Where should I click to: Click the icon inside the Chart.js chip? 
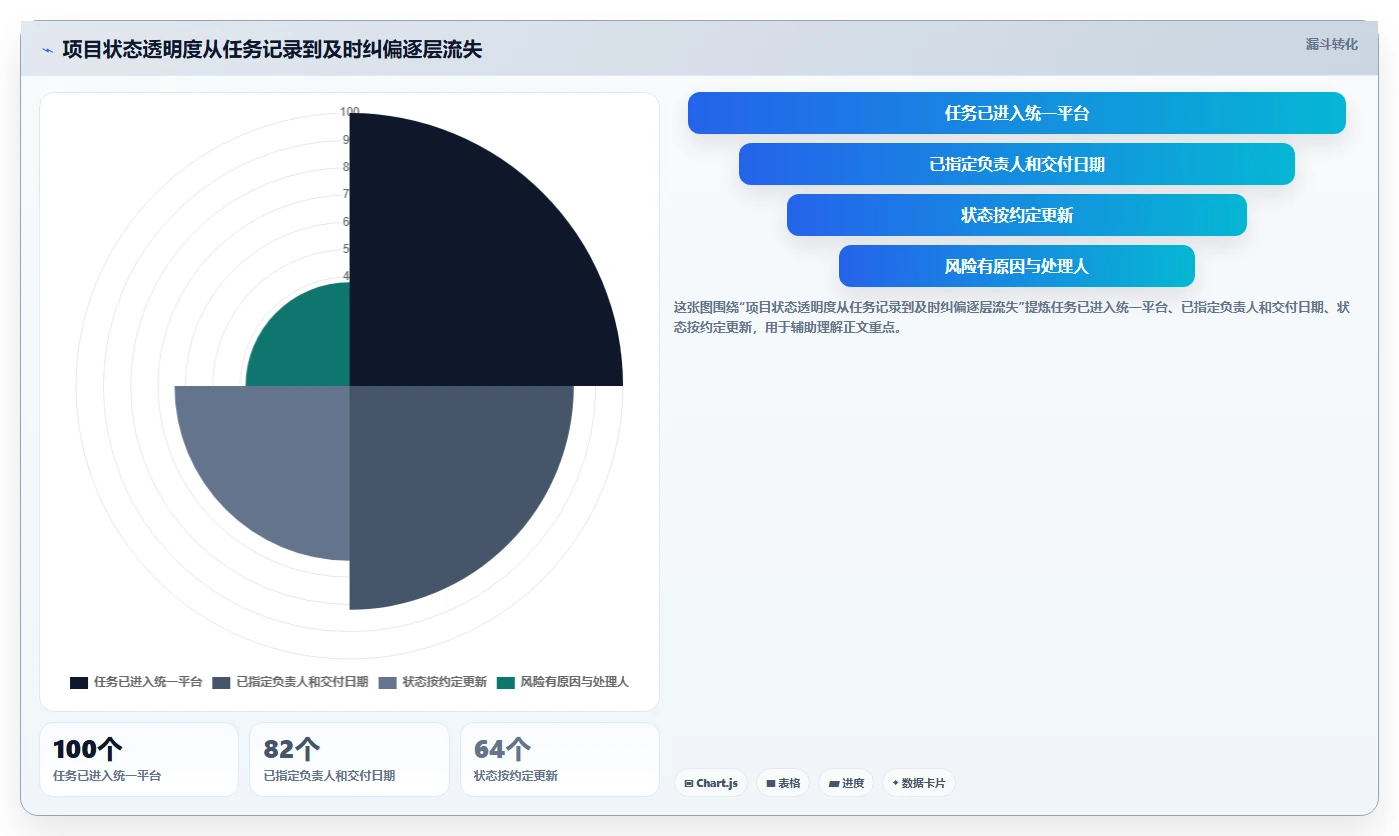point(689,784)
